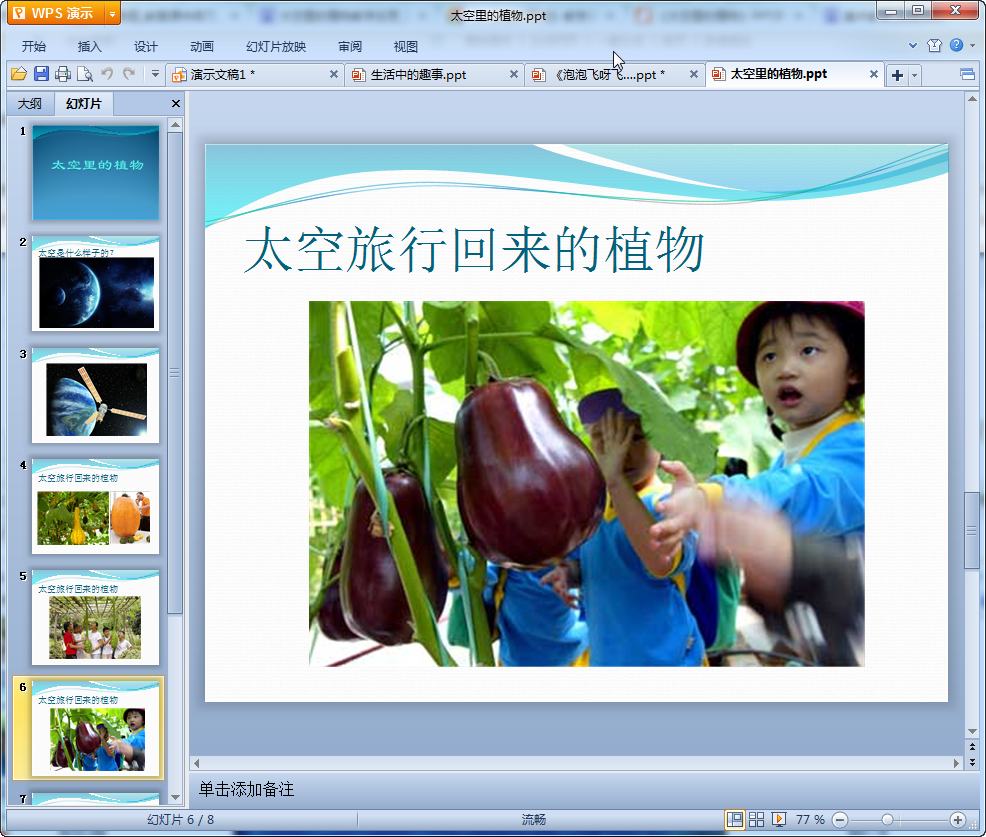Open the WPS 演示 application menu
This screenshot has height=837, width=986.
pyautogui.click(x=55, y=13)
